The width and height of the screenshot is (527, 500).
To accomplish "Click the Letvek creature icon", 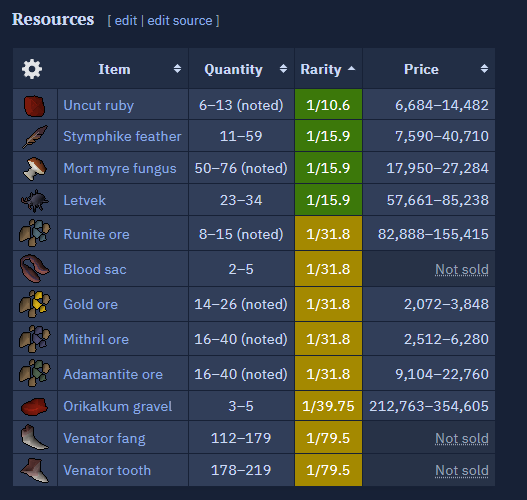I will pos(35,201).
